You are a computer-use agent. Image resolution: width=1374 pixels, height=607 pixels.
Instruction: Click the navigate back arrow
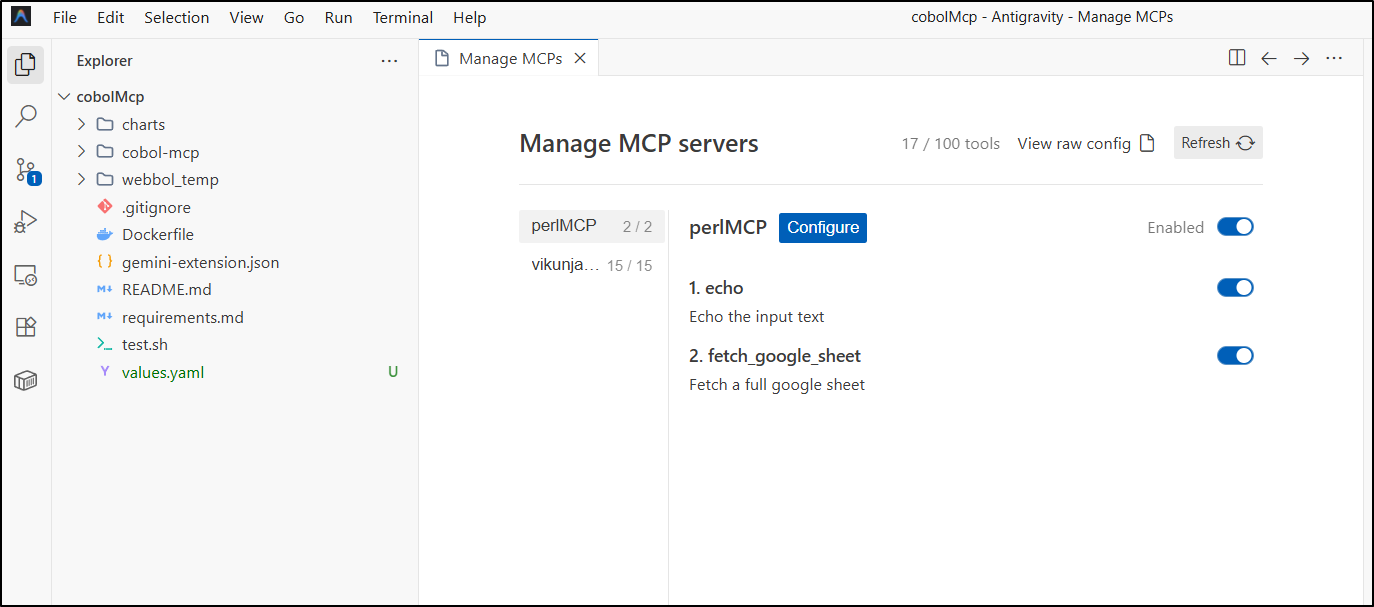(1269, 58)
